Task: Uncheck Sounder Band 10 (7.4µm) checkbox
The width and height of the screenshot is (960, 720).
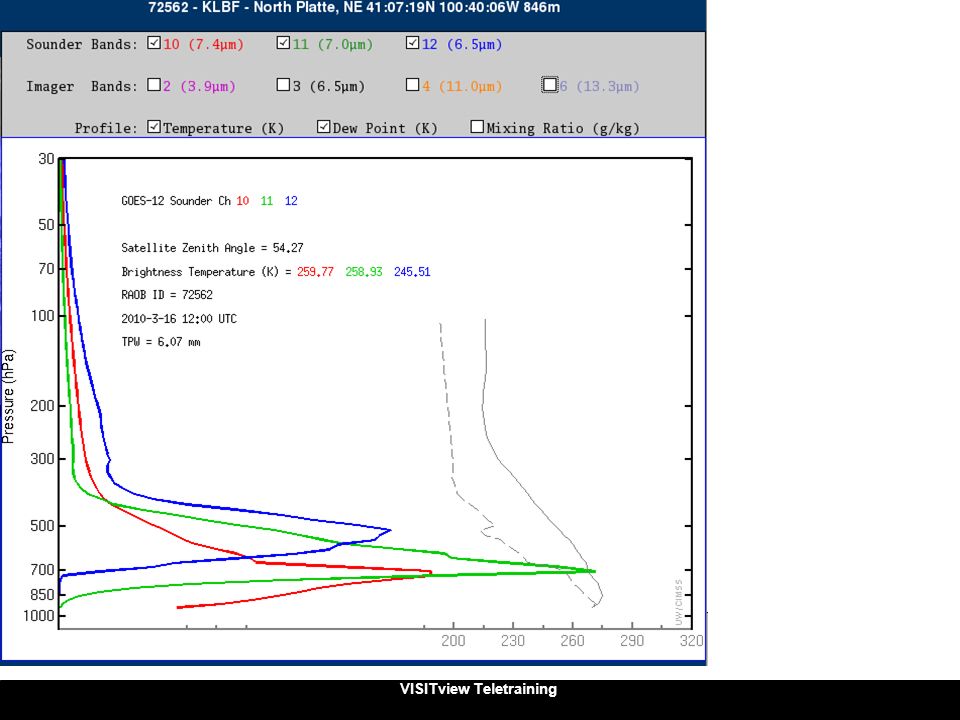Action: coord(154,43)
